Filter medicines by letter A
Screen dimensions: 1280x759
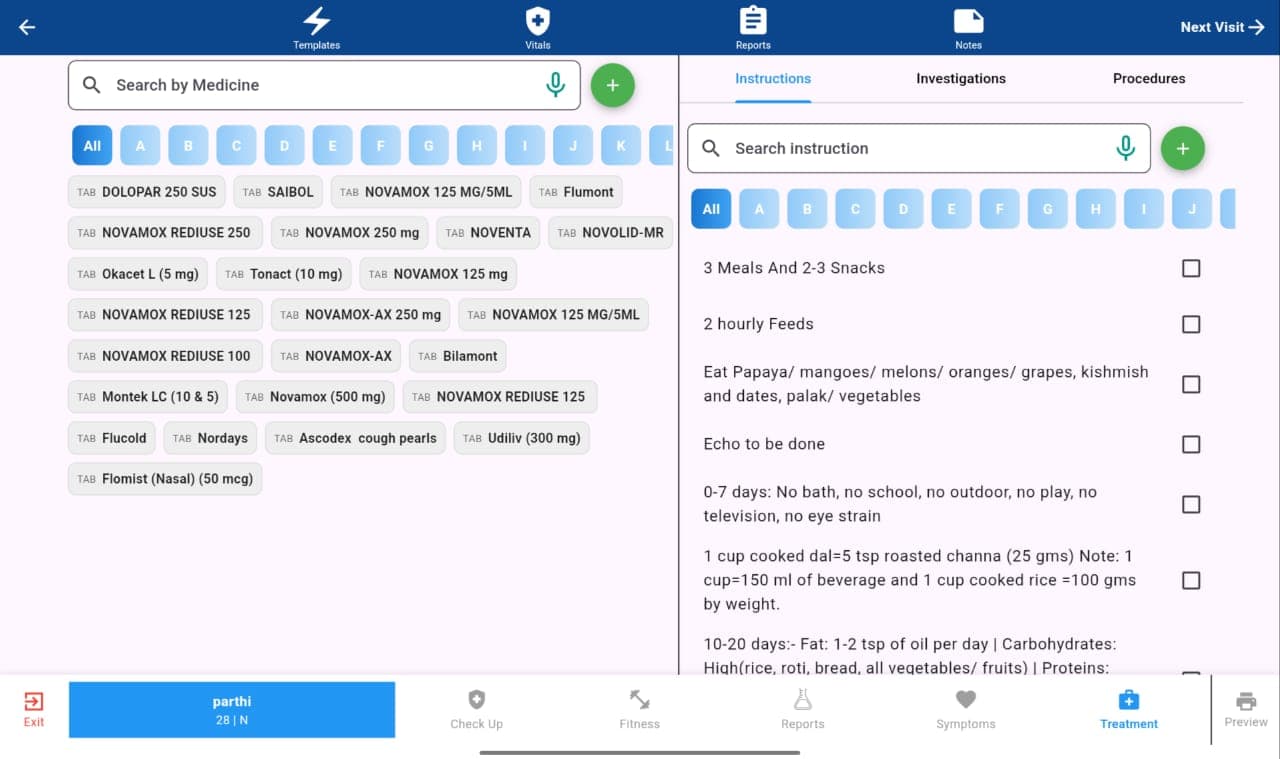click(x=140, y=145)
